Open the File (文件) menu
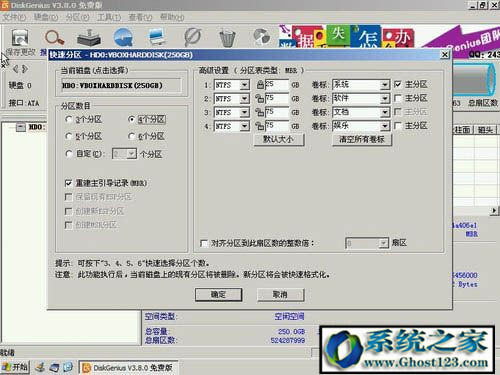Image resolution: width=500 pixels, height=375 pixels. (14, 17)
